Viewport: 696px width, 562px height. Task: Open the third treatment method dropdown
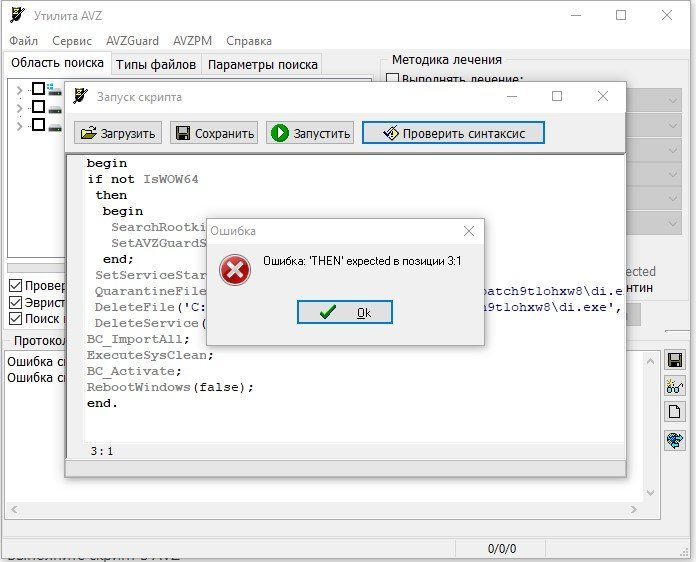672,150
